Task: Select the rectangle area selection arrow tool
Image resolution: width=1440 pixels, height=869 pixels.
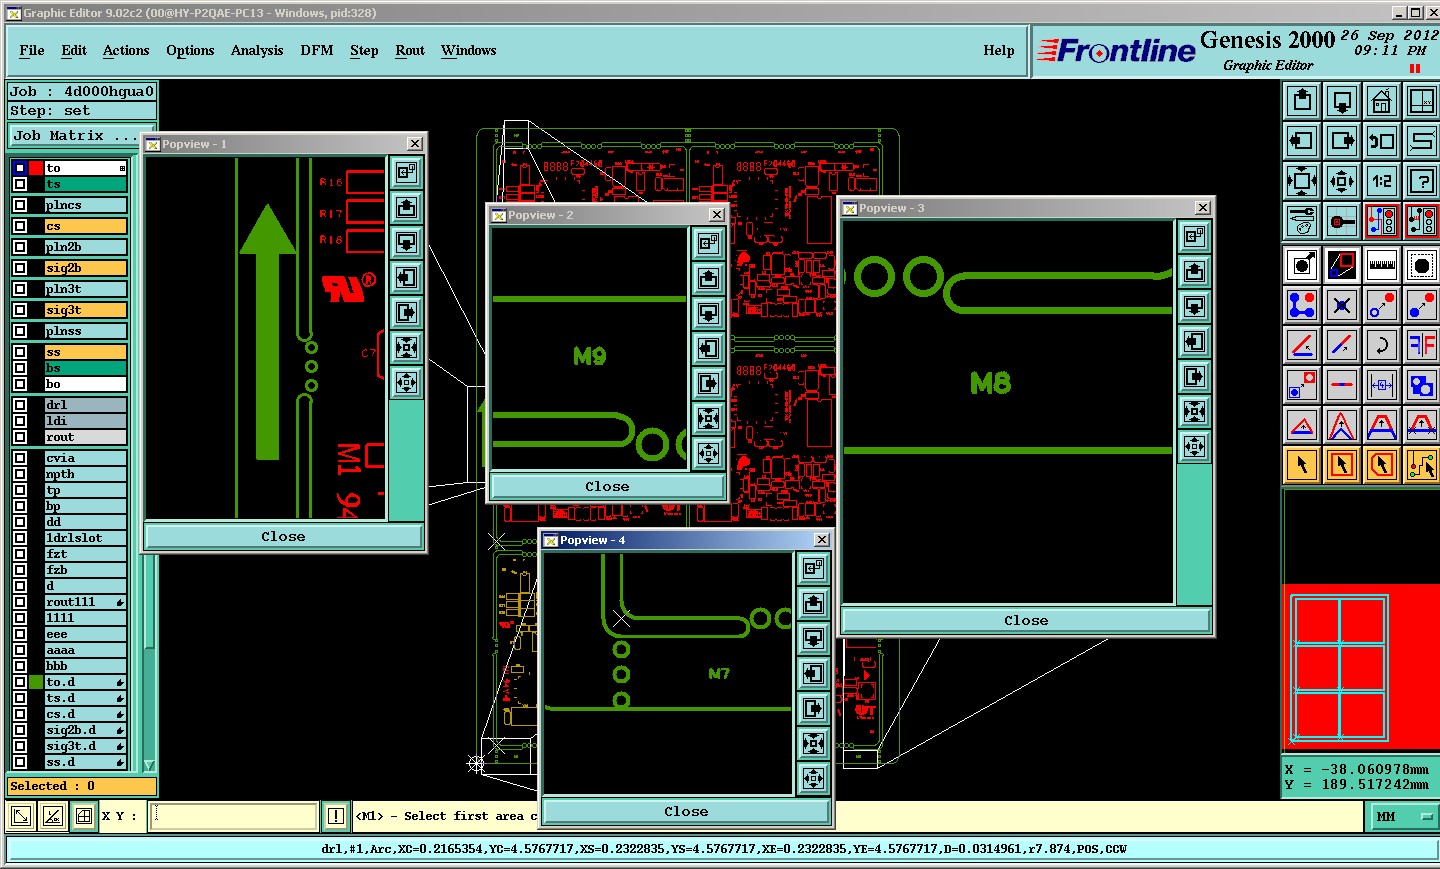Action: click(1342, 465)
